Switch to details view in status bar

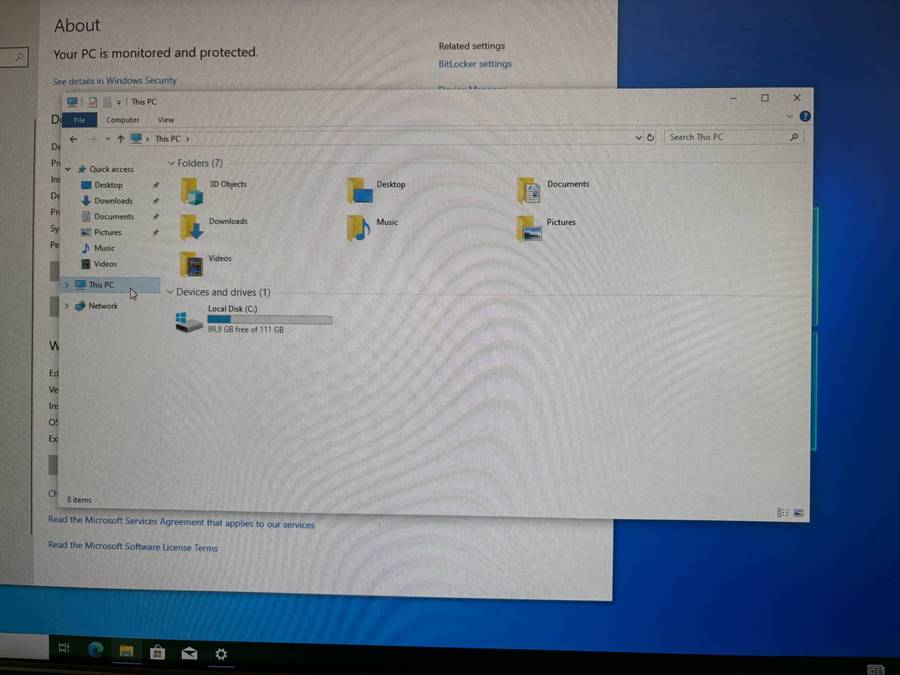point(782,513)
